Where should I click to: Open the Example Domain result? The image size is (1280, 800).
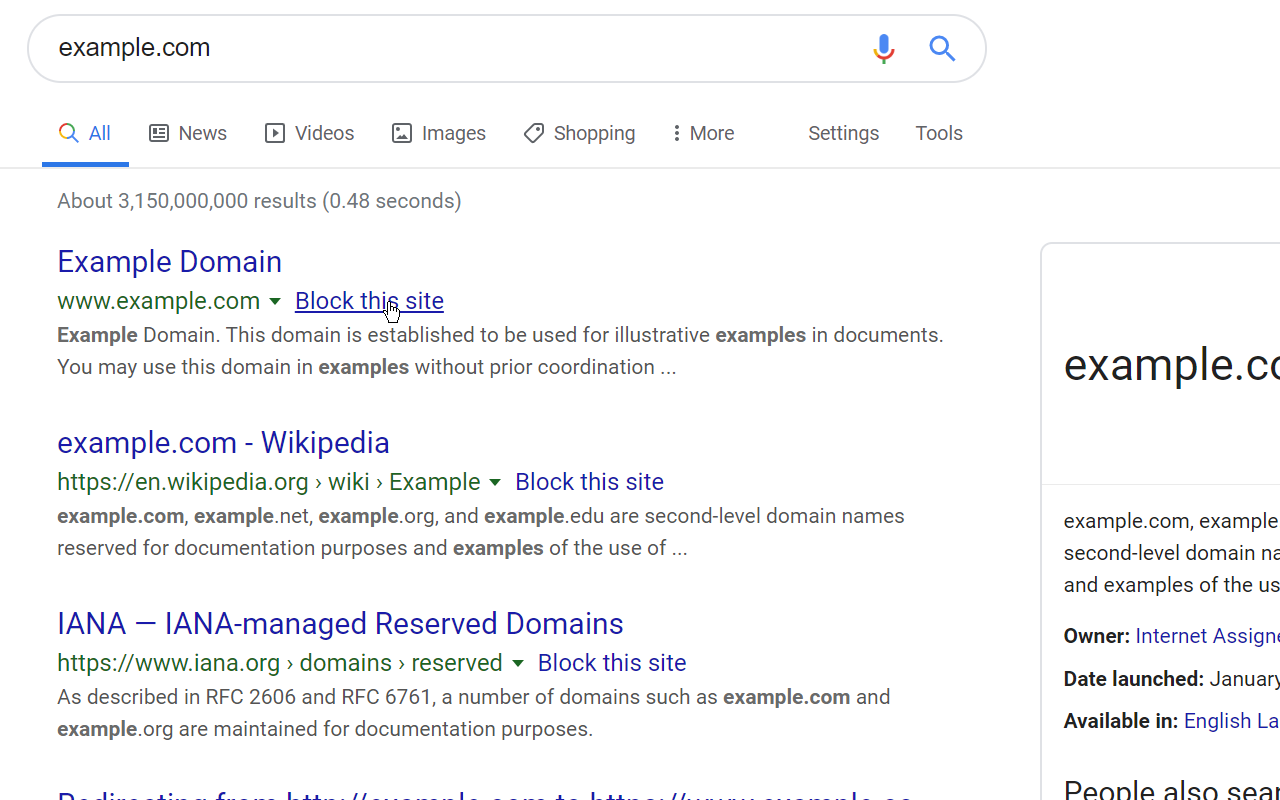click(x=170, y=262)
